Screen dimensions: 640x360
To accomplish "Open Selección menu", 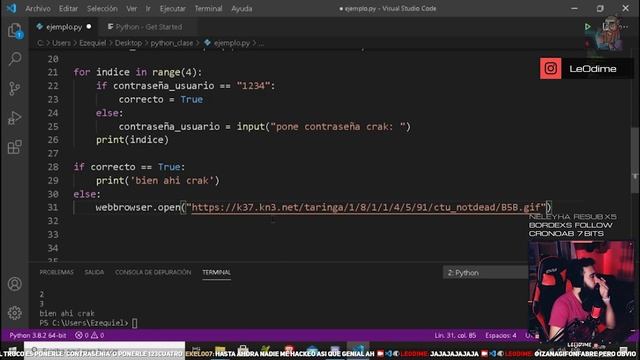I will point(102,9).
